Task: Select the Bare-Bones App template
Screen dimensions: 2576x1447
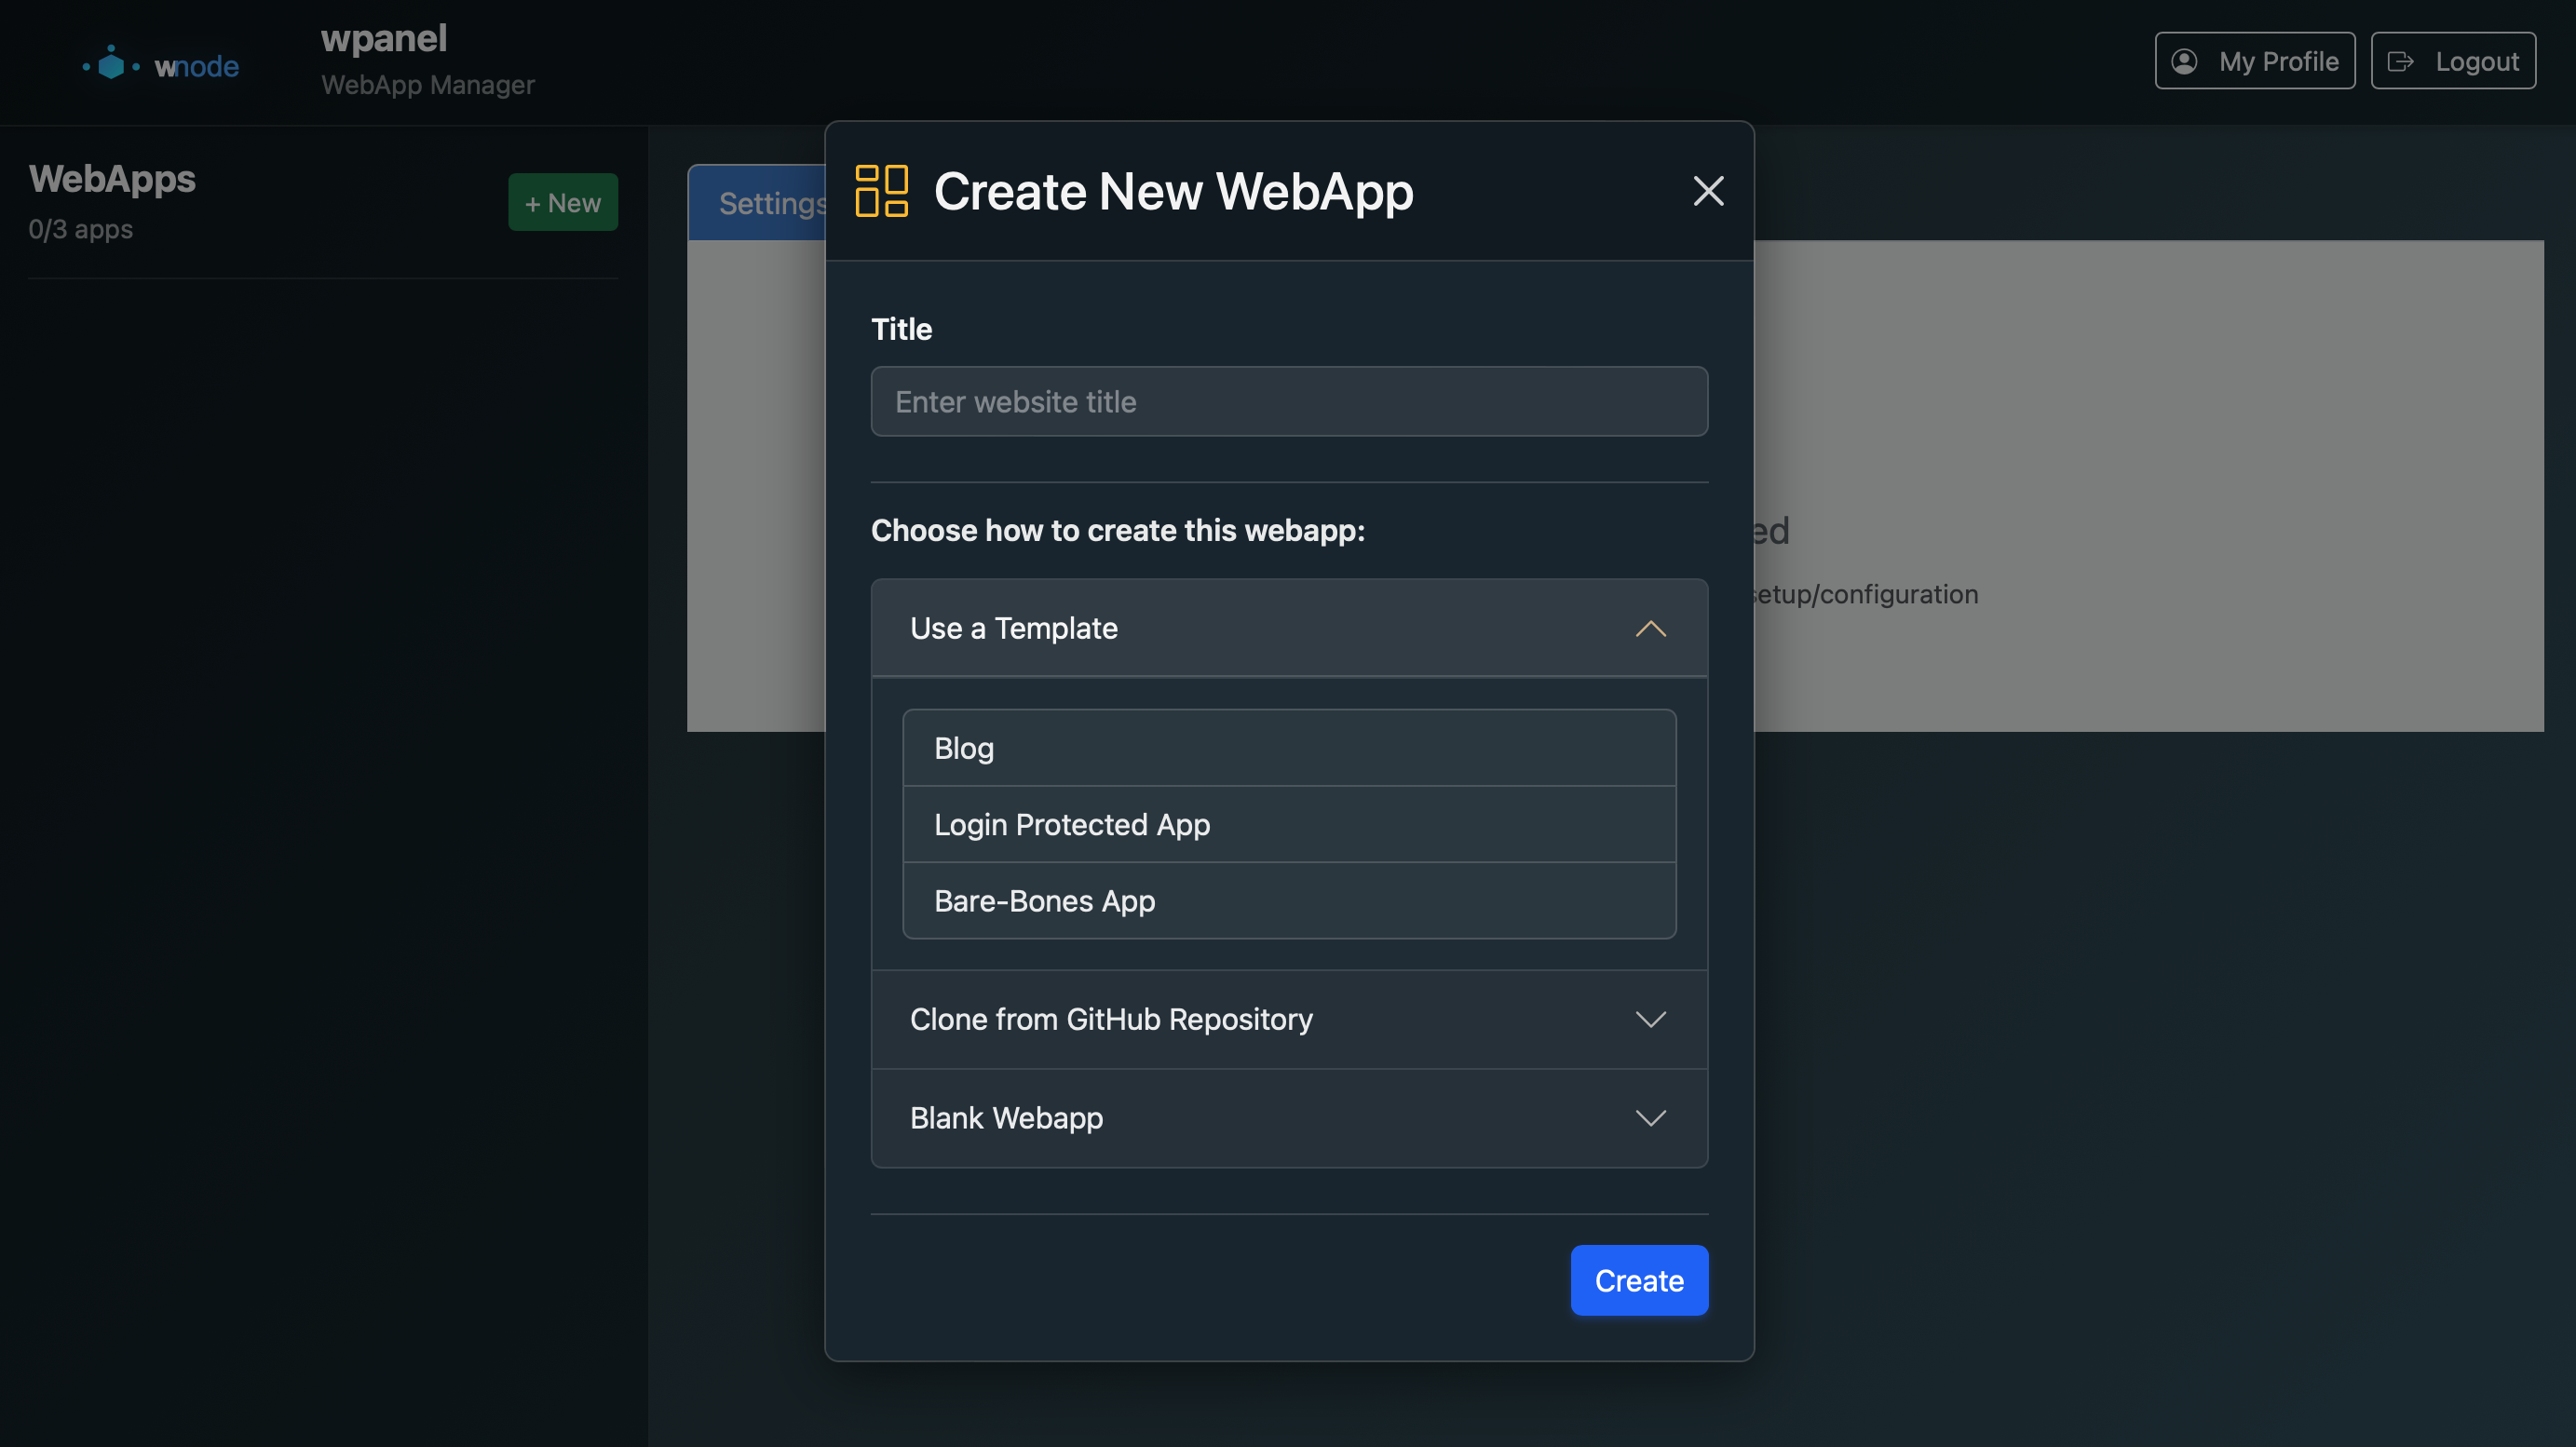Action: click(1288, 900)
